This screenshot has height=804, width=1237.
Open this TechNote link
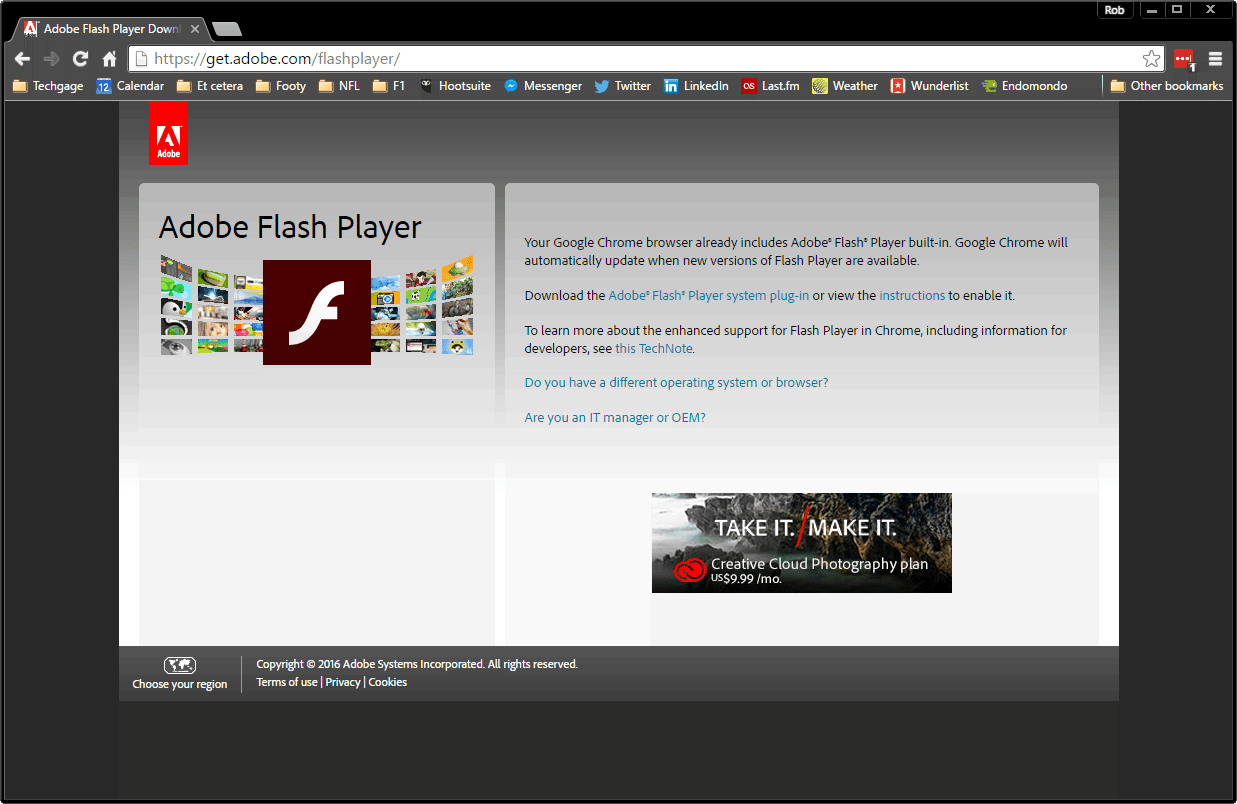(654, 349)
